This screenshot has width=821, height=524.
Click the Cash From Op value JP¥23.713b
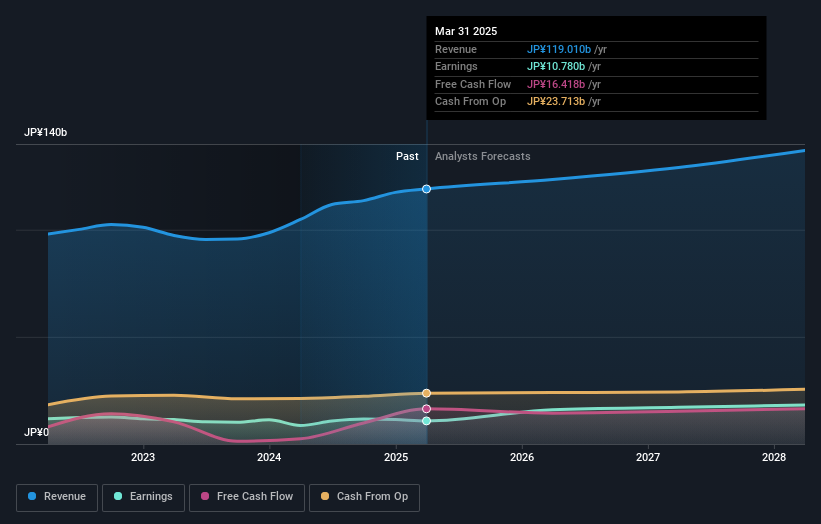click(556, 102)
